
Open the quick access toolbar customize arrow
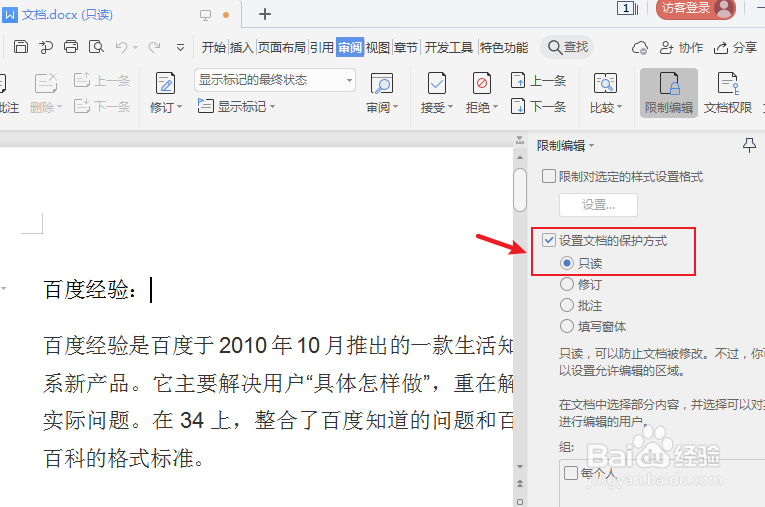click(x=181, y=47)
